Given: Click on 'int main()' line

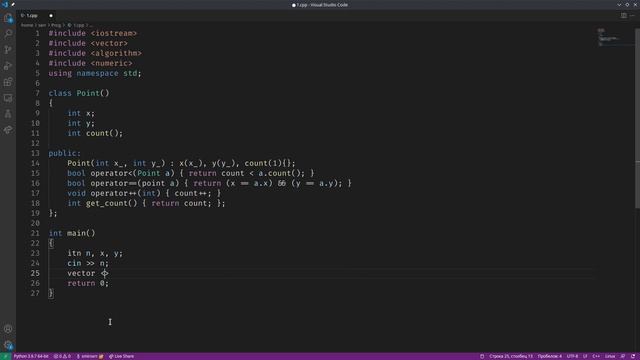Looking at the screenshot, I should coord(72,233).
